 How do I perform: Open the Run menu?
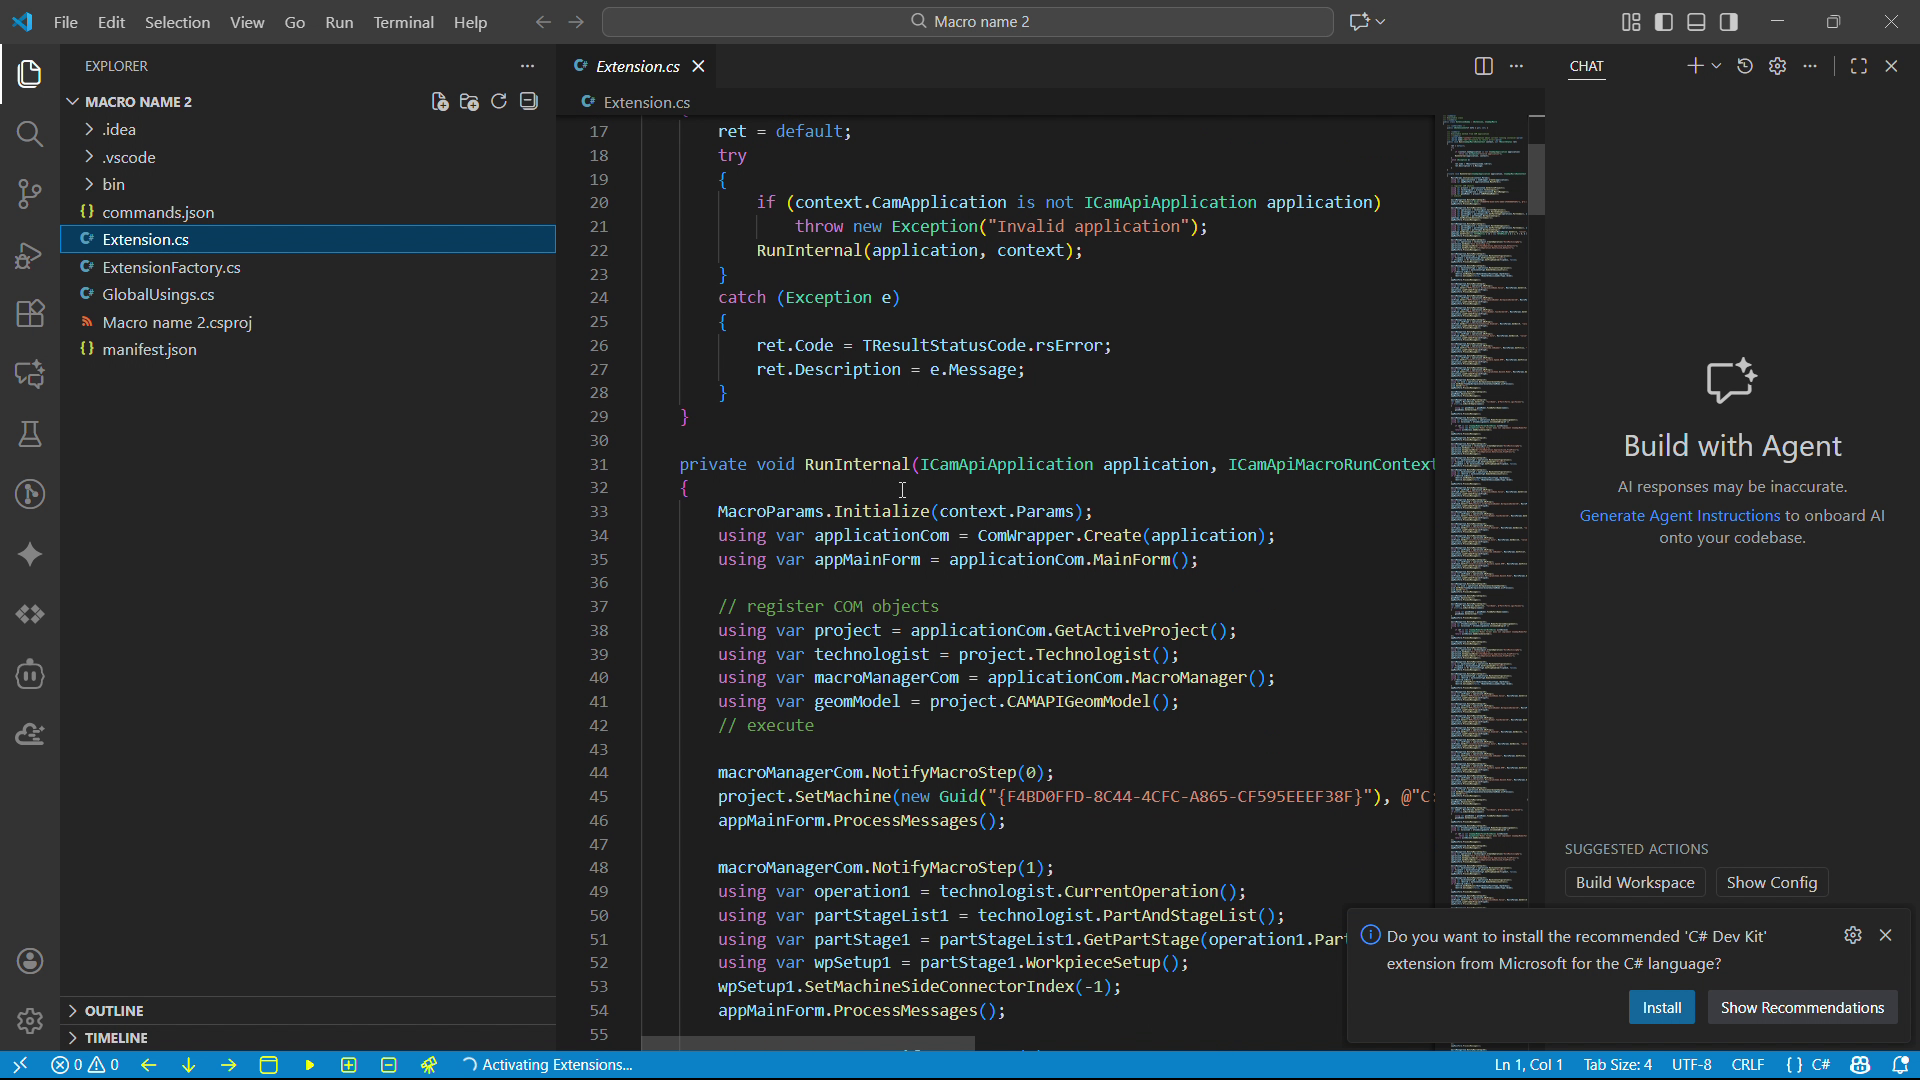339,22
